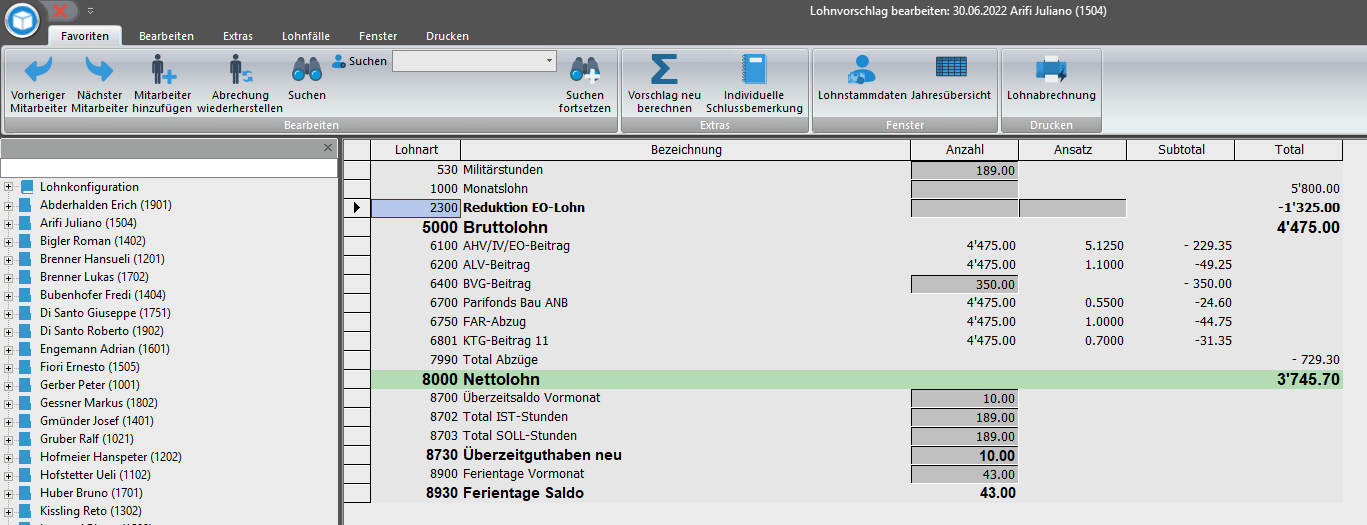Click Überzeitsaldo Vormonat field 10.00

[x=964, y=398]
